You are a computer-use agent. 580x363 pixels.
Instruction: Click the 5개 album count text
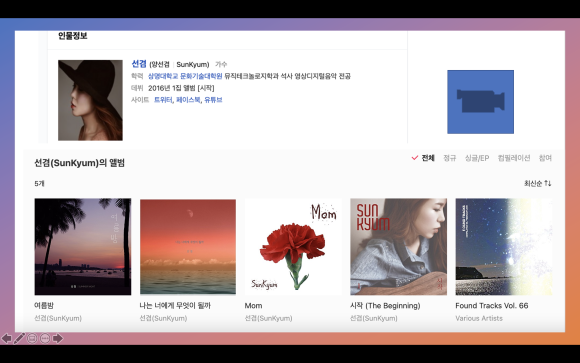pos(39,184)
